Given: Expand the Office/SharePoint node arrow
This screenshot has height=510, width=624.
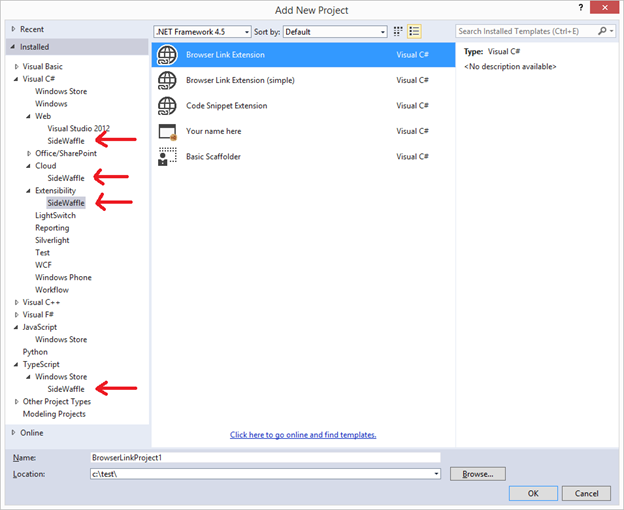Looking at the screenshot, I should tap(29, 153).
